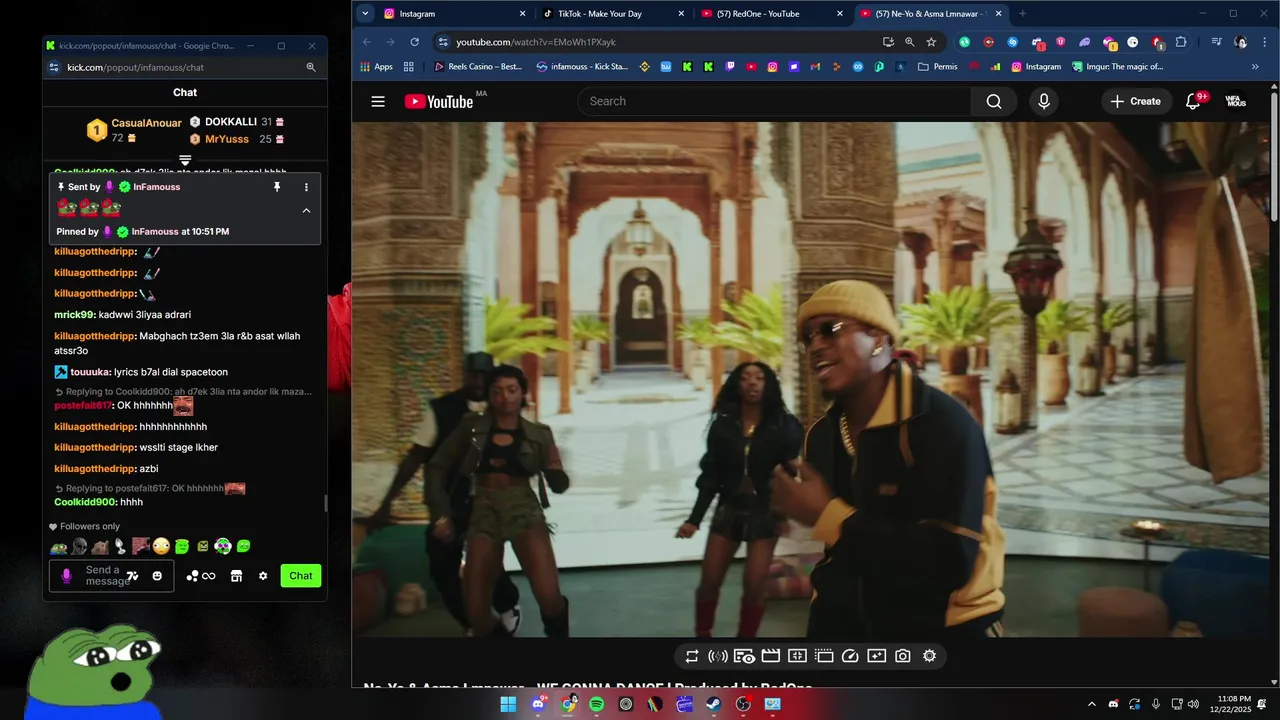Image resolution: width=1280 pixels, height=720 pixels.
Task: Open the Windows Start menu
Action: click(x=508, y=704)
